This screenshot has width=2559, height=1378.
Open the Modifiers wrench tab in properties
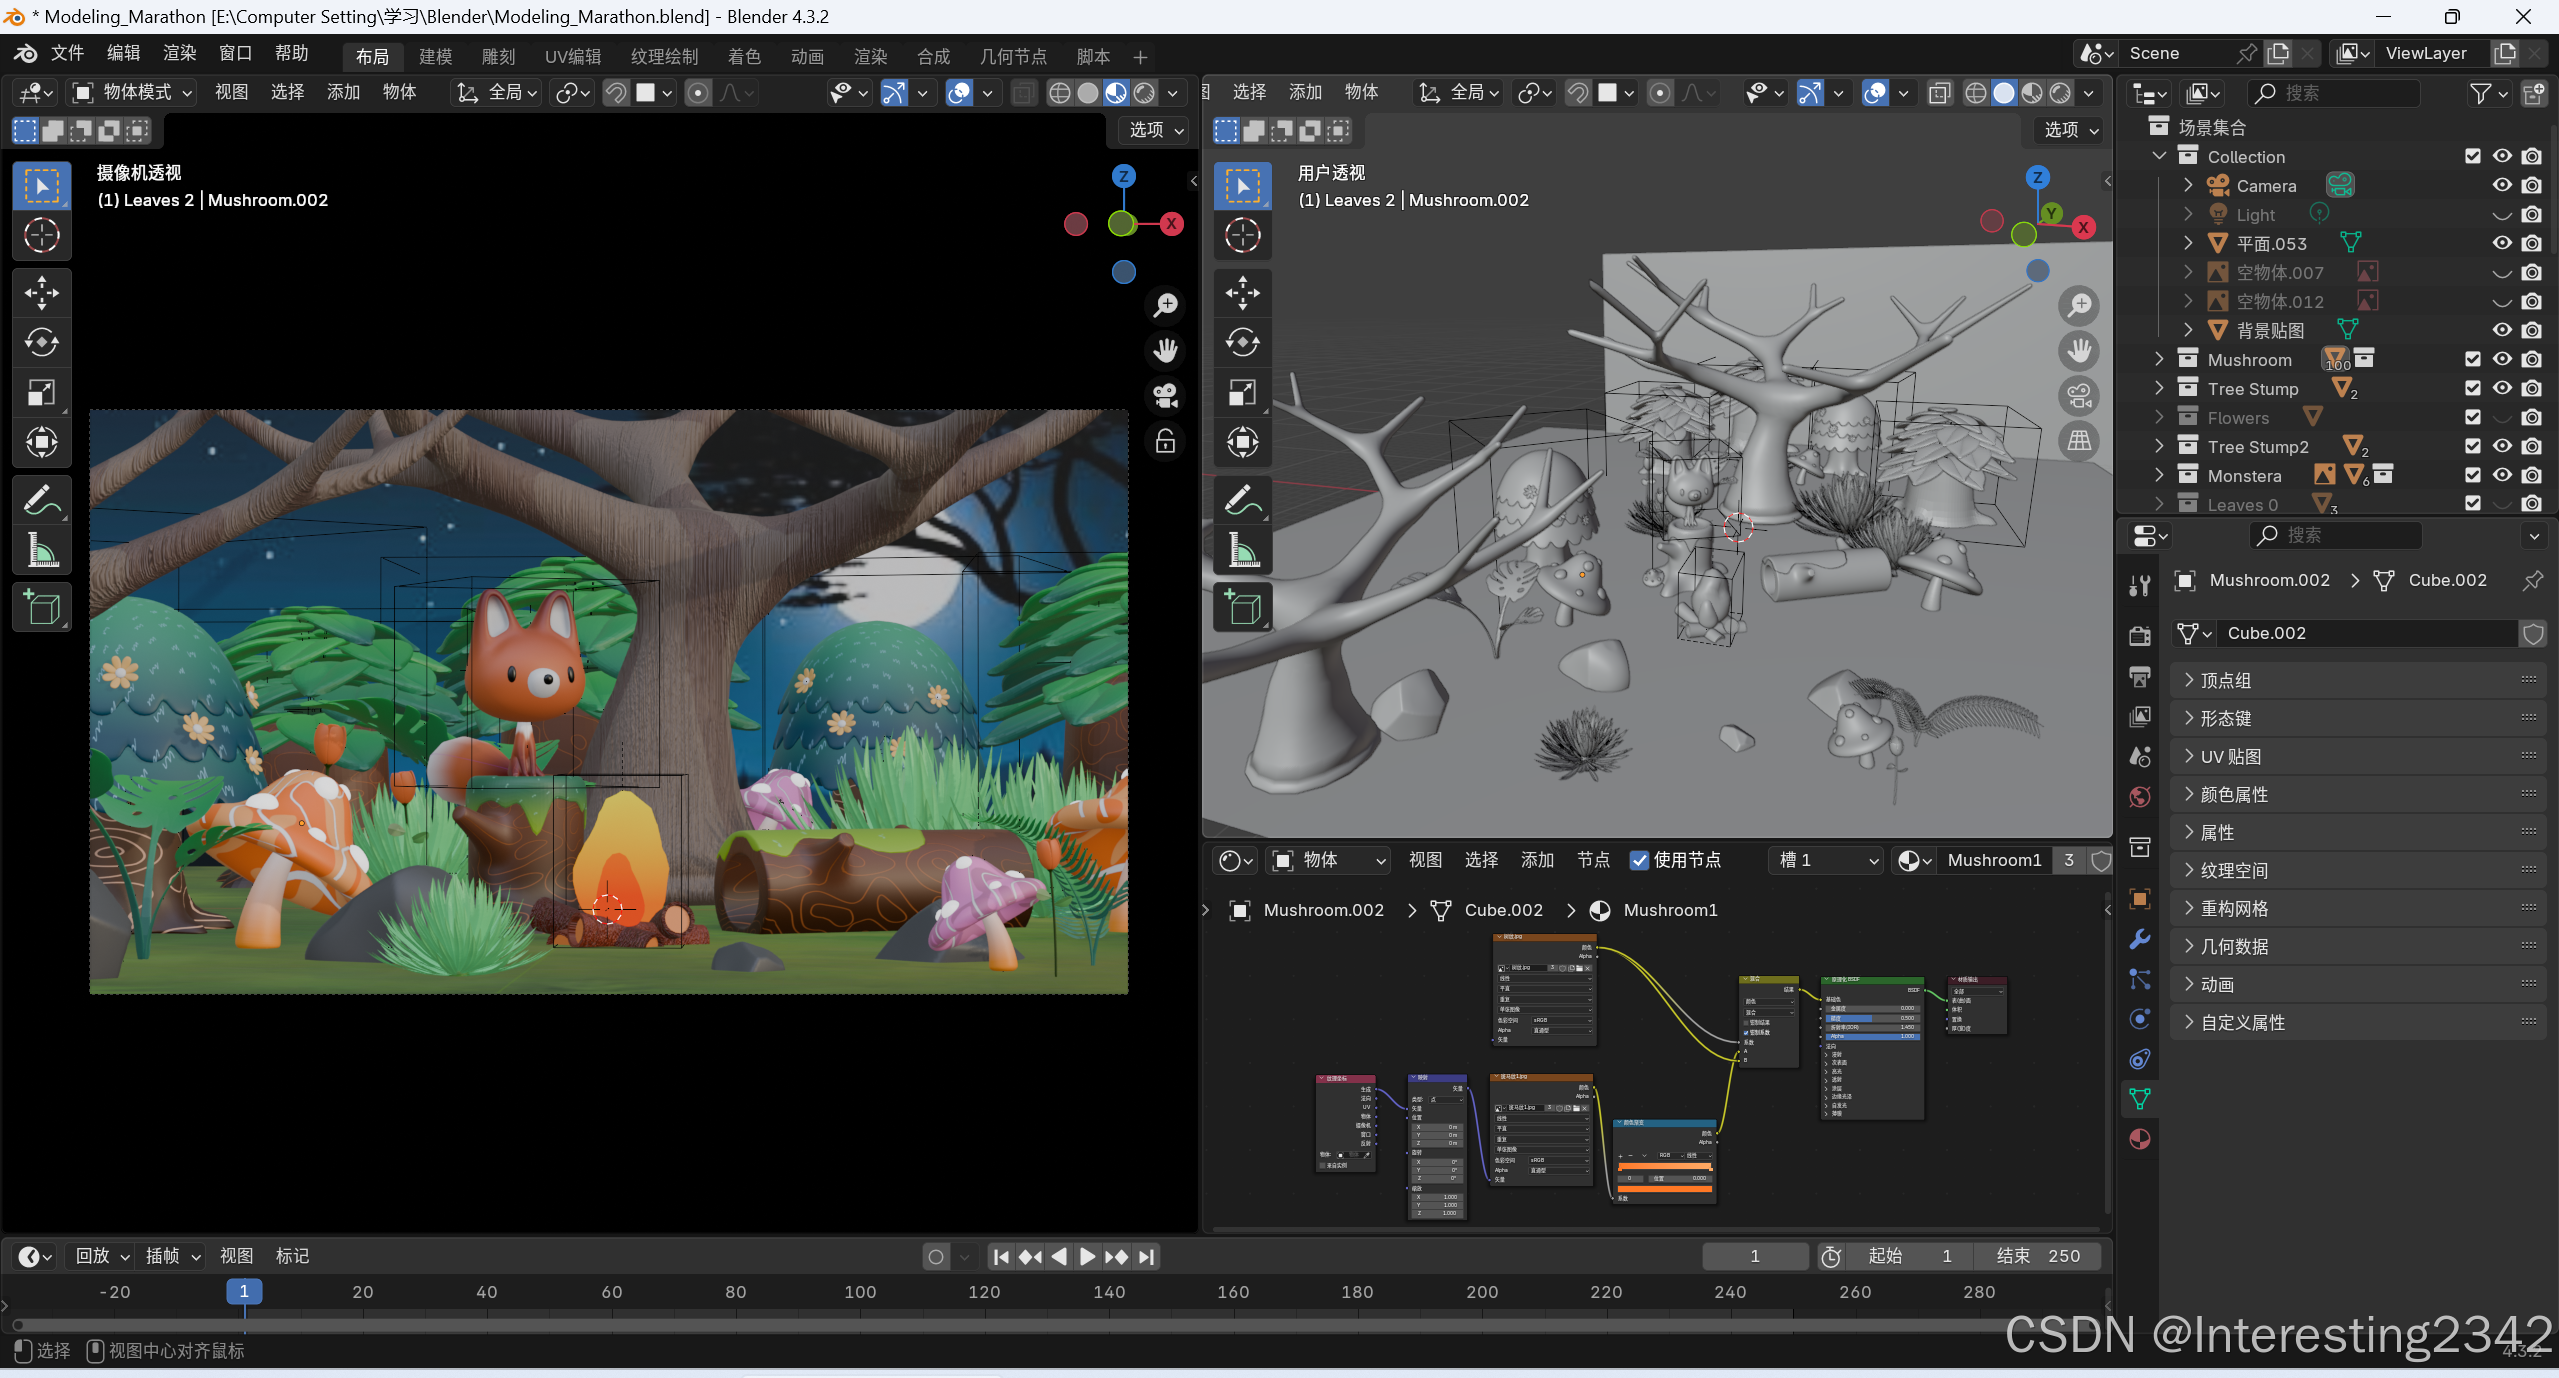click(2140, 939)
